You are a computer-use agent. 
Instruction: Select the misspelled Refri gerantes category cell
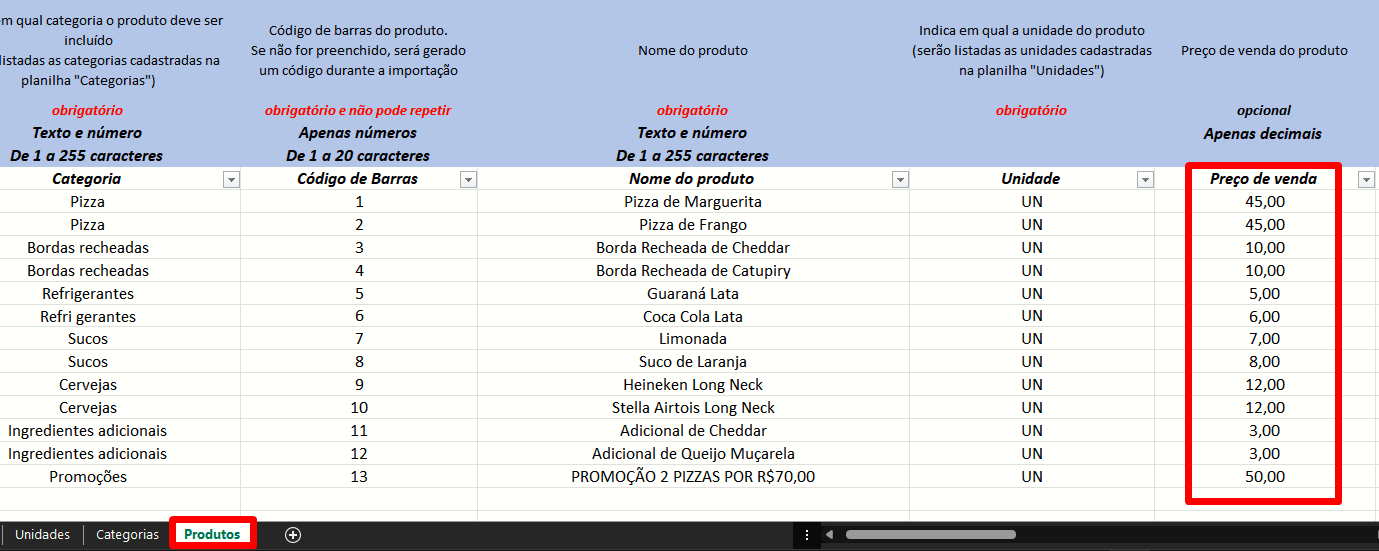tap(88, 317)
